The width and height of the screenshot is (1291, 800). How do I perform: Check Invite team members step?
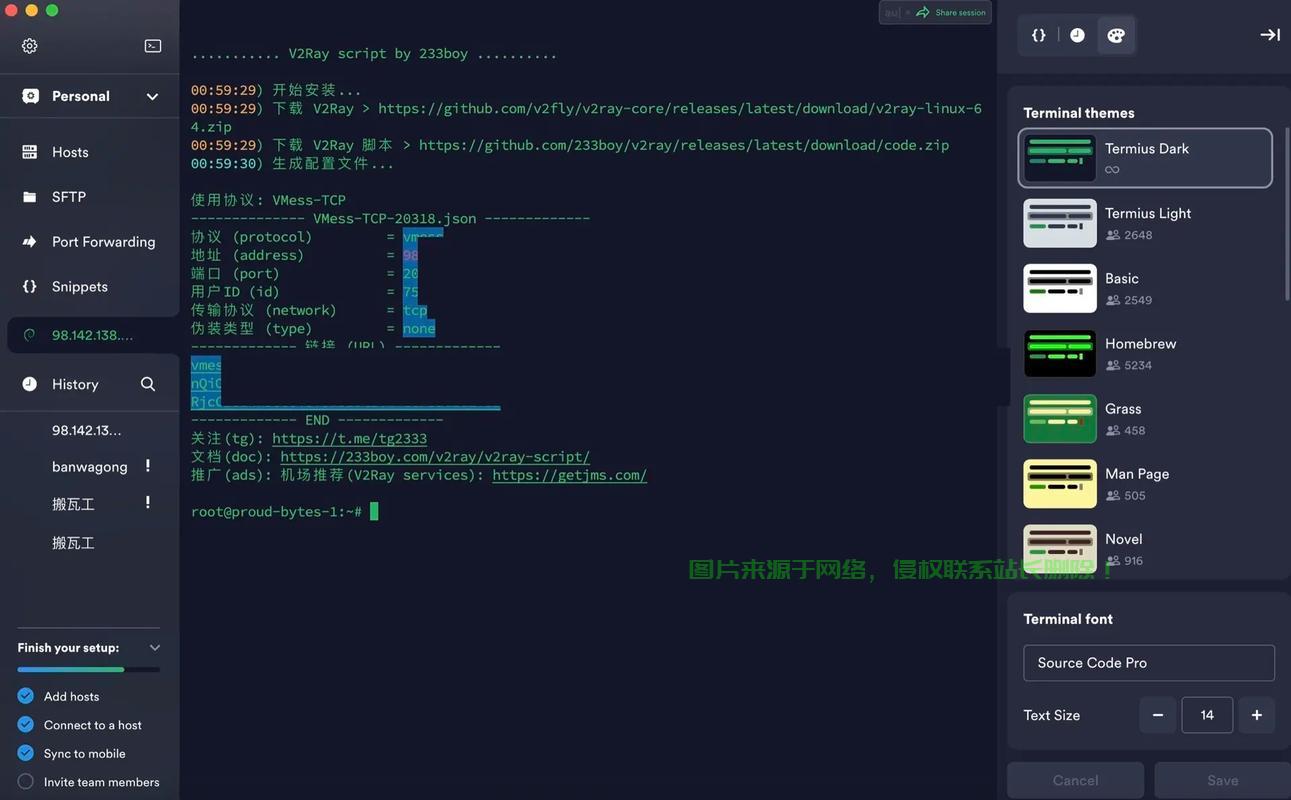point(26,782)
